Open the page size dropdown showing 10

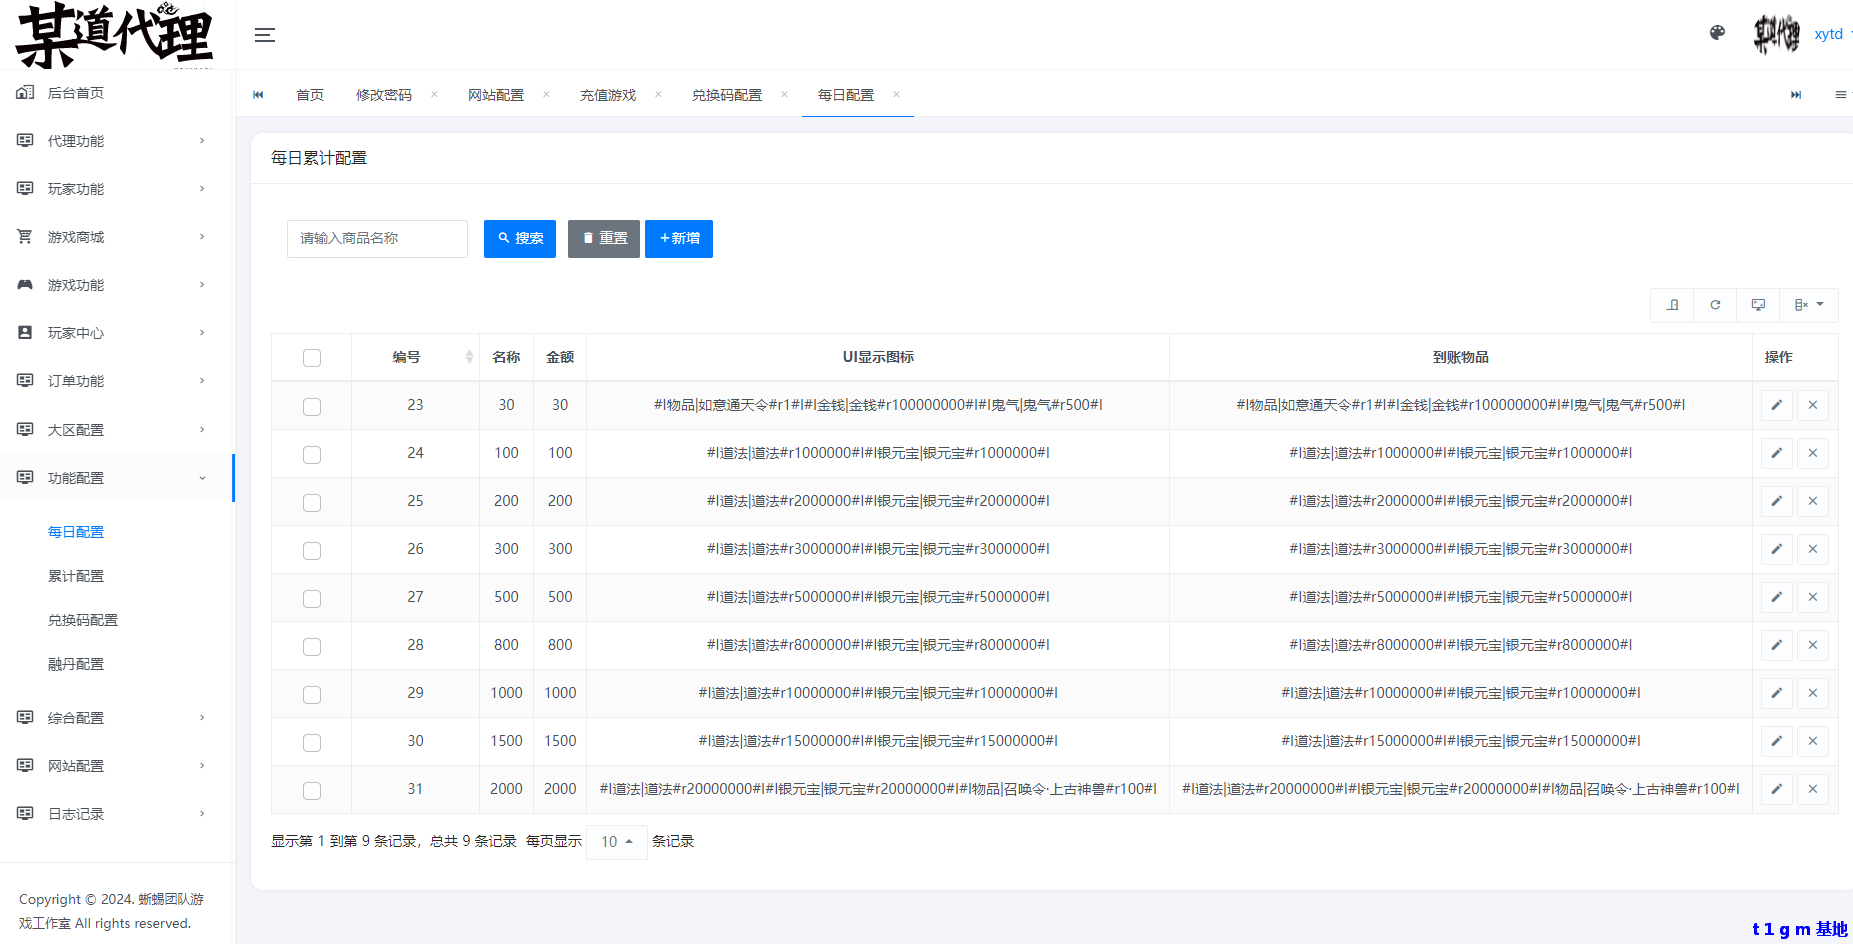click(x=616, y=842)
